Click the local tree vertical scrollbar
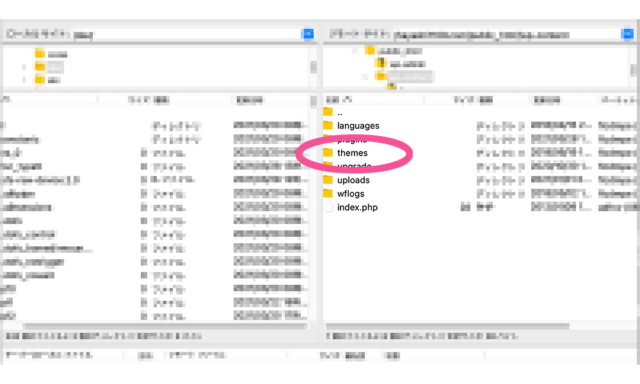This screenshot has width=640, height=384. pos(313,67)
